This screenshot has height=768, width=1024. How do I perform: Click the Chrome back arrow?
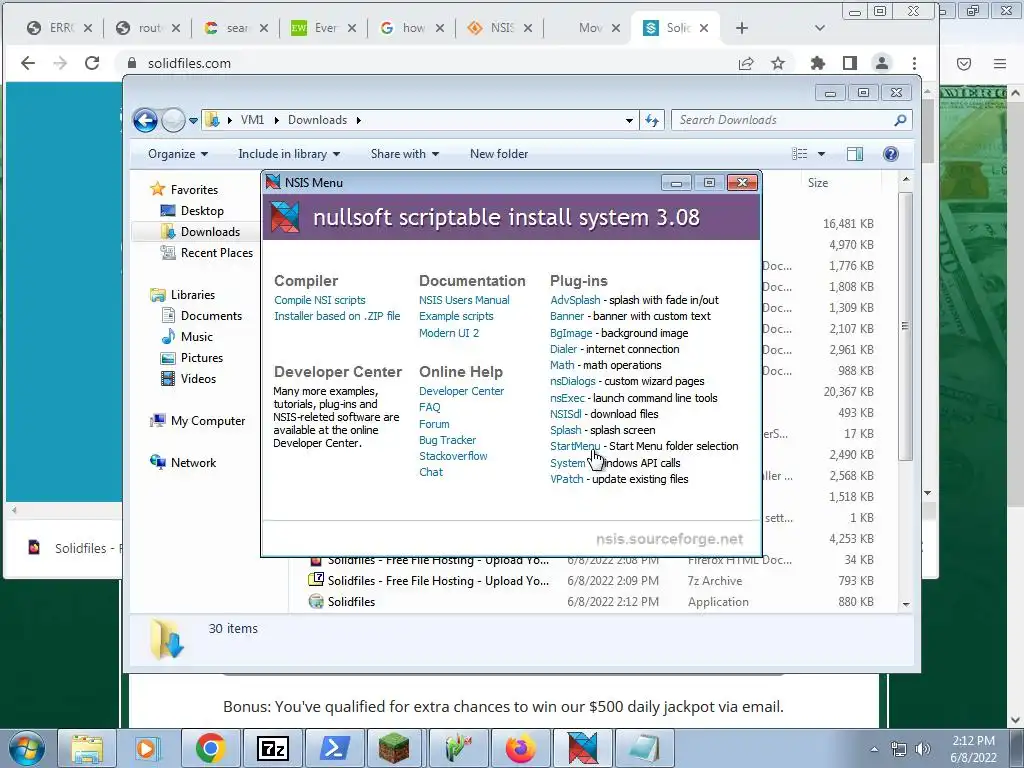(28, 63)
